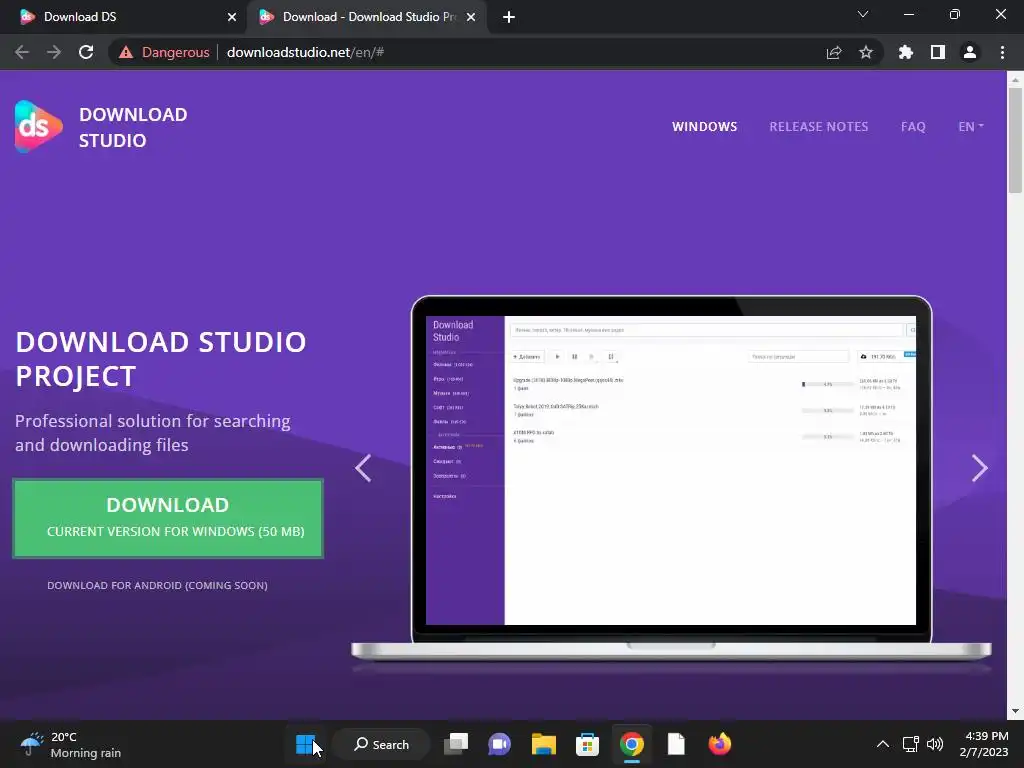Image resolution: width=1024 pixels, height=768 pixels.
Task: Launch Firefox from taskbar
Action: coord(720,744)
